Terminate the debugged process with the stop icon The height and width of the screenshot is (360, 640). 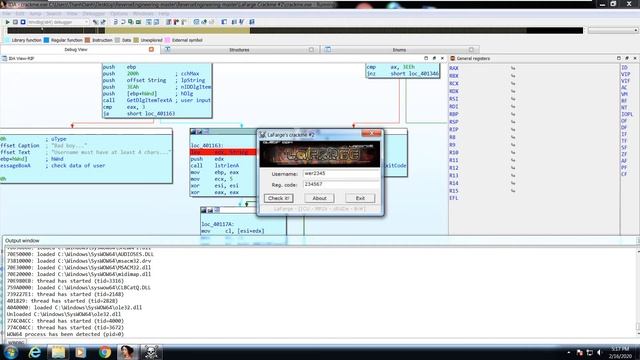[23, 22]
